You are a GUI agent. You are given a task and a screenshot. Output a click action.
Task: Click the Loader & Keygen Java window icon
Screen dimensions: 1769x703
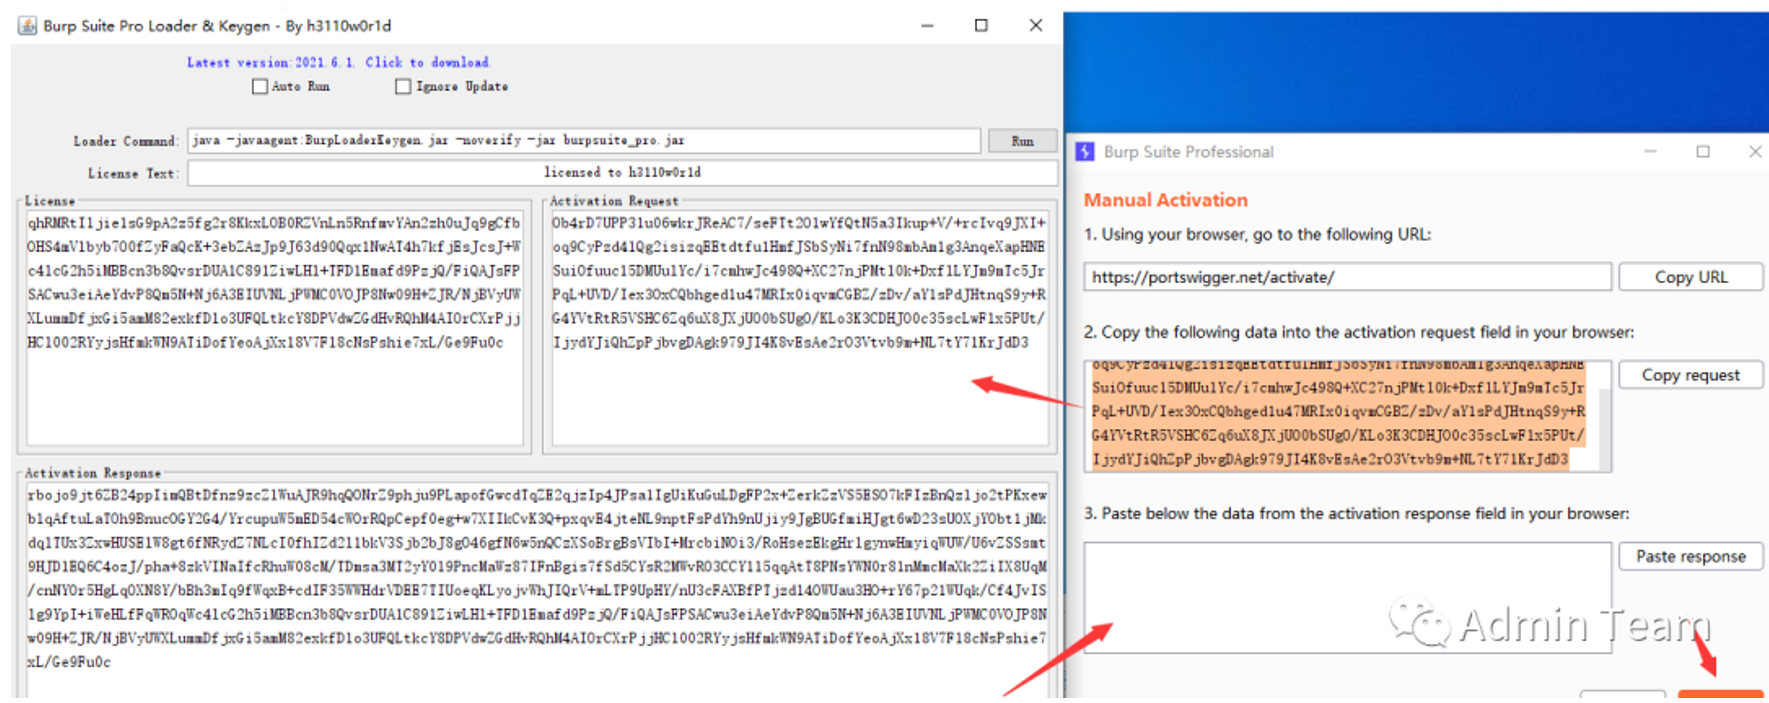pyautogui.click(x=28, y=26)
